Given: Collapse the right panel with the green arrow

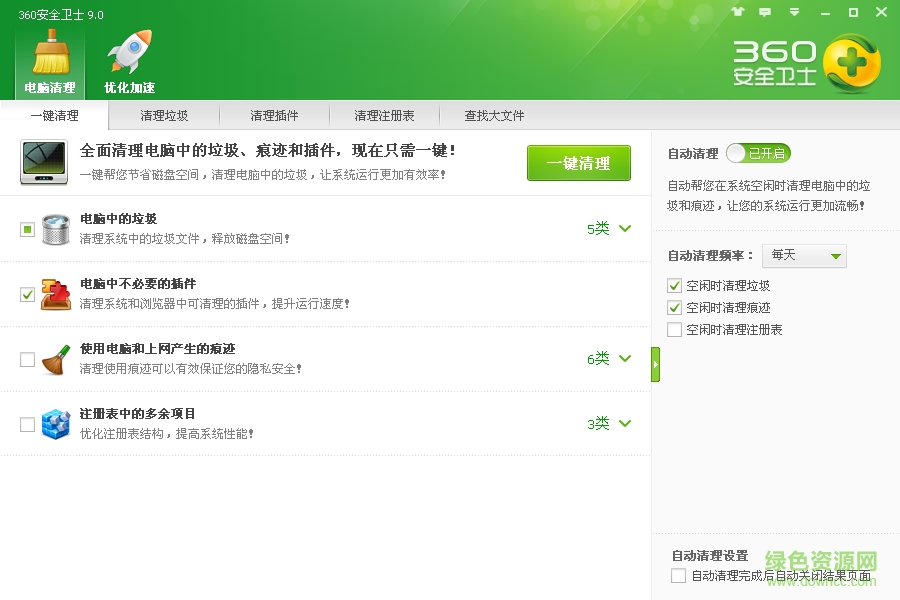Looking at the screenshot, I should click(x=655, y=364).
